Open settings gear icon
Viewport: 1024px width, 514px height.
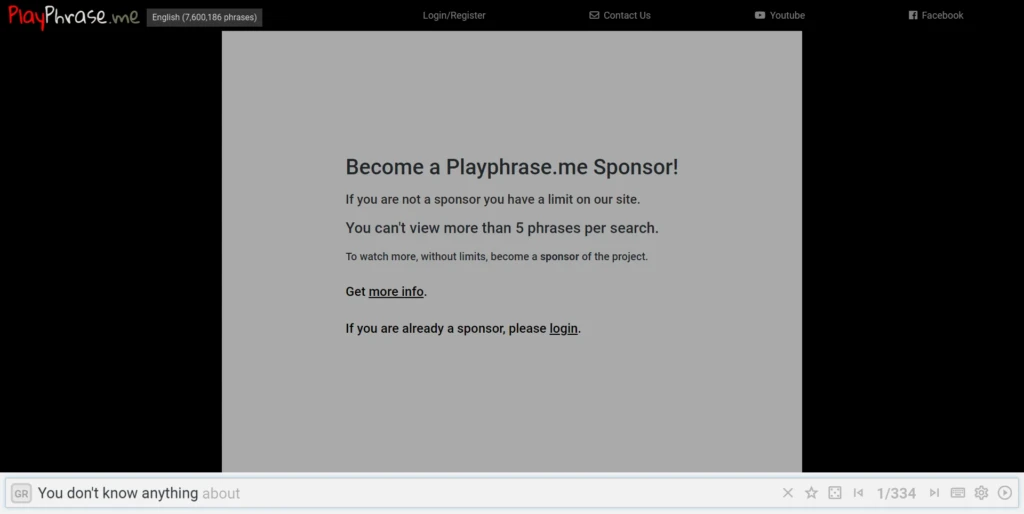(x=982, y=493)
